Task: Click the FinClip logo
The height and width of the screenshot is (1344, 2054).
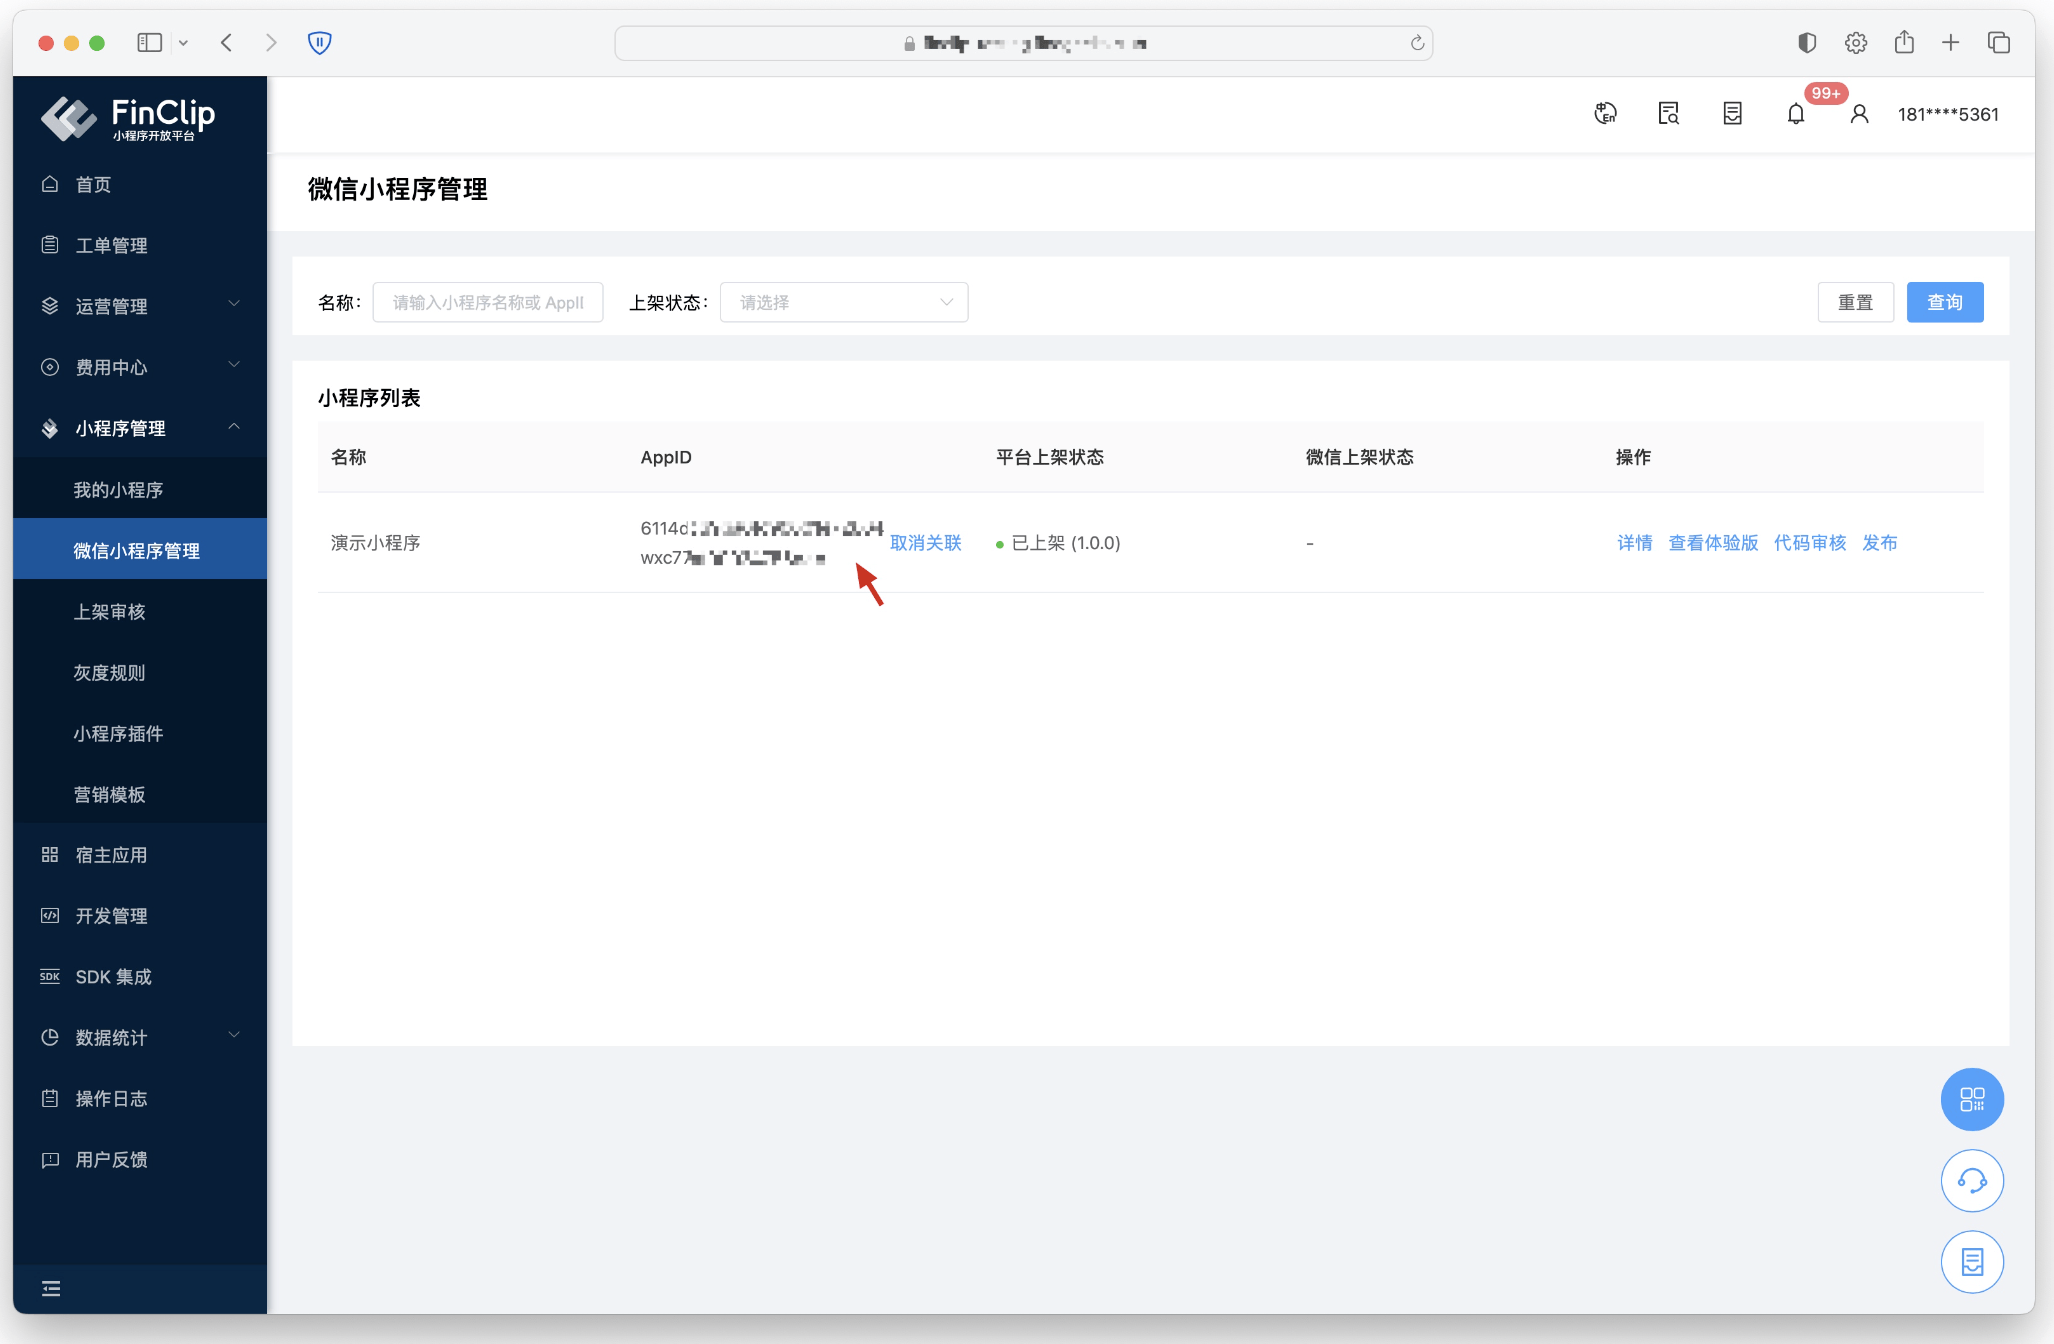Action: click(128, 118)
